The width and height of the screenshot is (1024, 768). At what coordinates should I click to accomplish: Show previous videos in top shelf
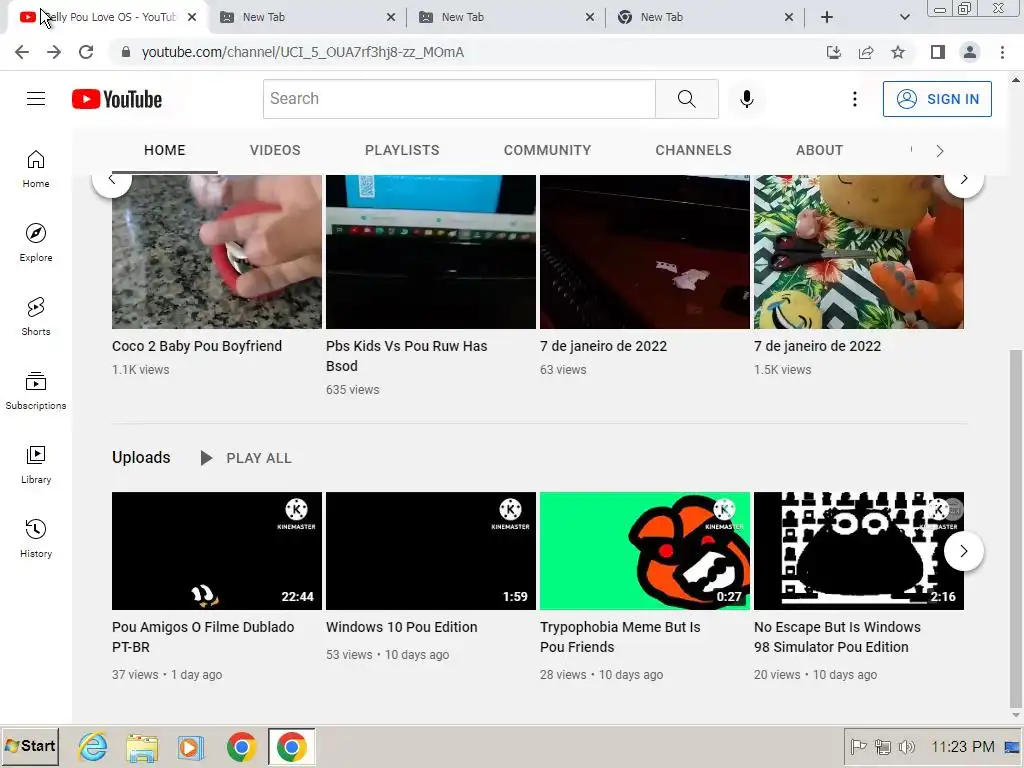pyautogui.click(x=112, y=179)
